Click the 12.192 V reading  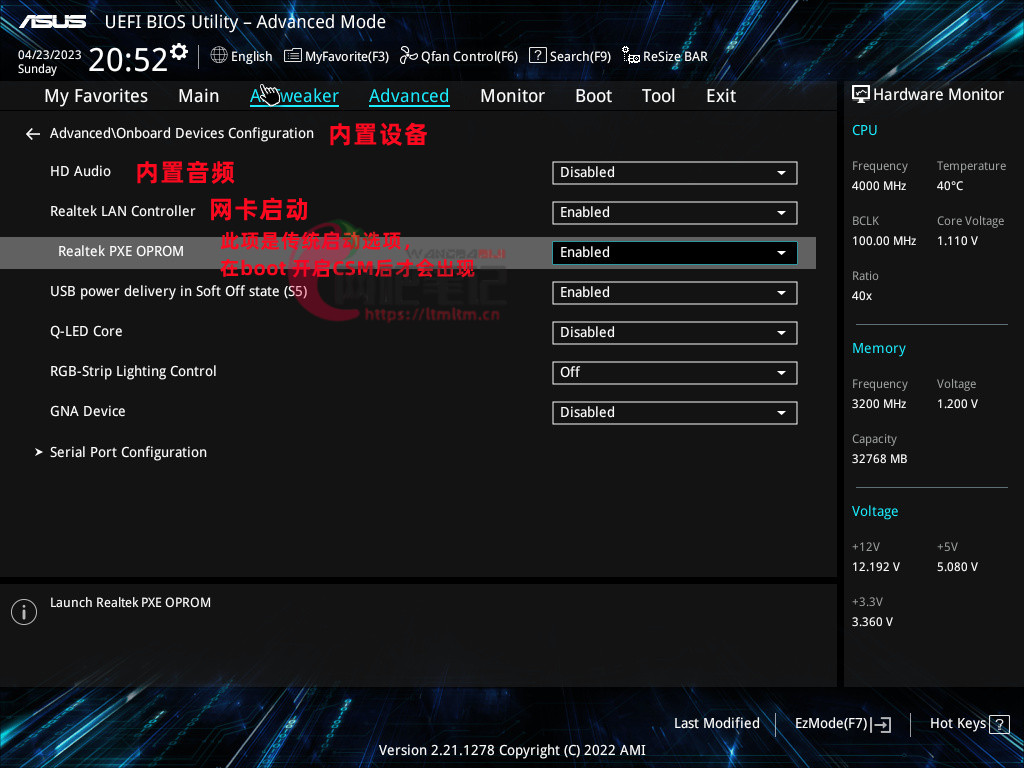tap(876, 567)
